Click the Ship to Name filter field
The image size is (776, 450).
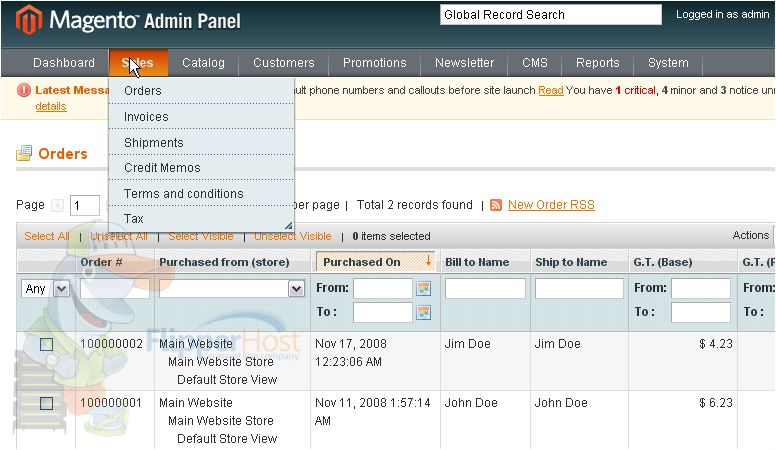(579, 289)
